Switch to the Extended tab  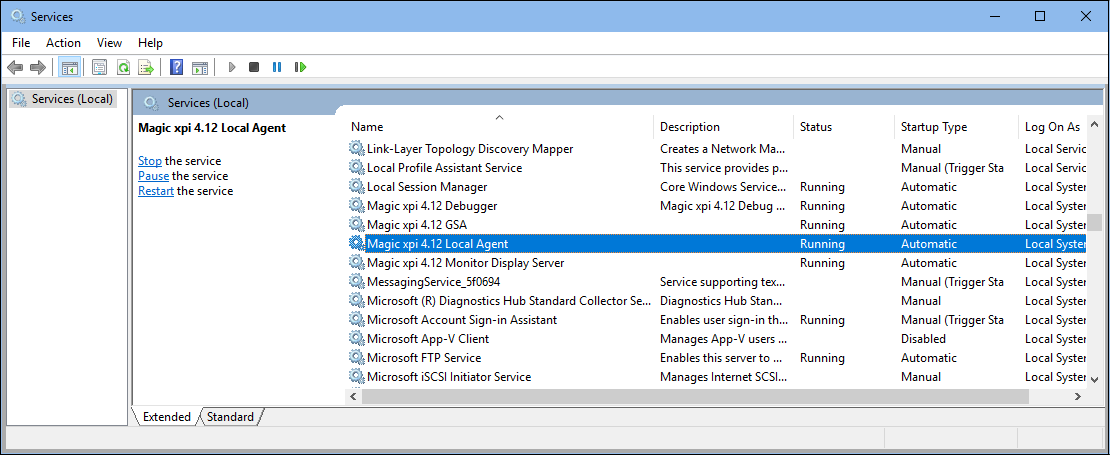167,417
